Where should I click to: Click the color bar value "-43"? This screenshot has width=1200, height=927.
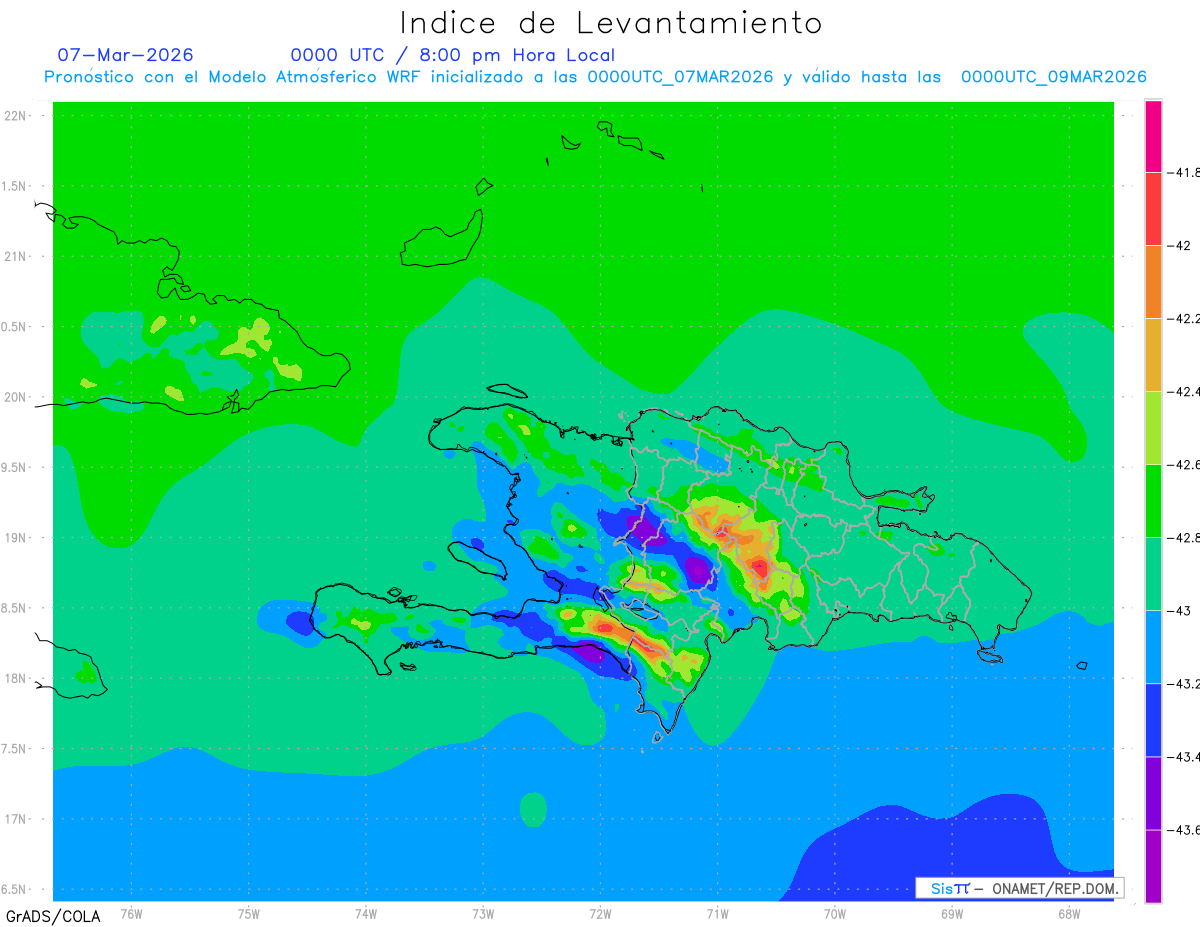click(1181, 610)
